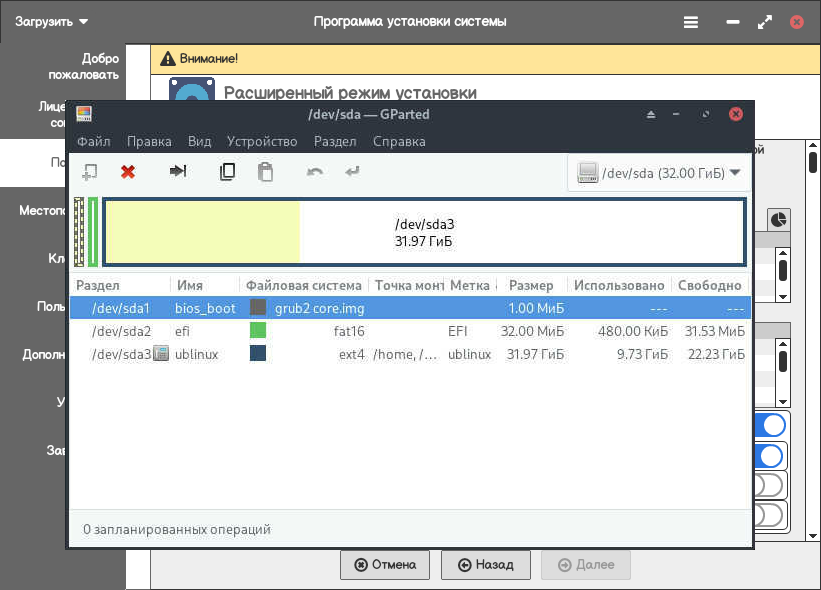Toggle the first enabled blue switch
This screenshot has width=821, height=590.
(770, 426)
